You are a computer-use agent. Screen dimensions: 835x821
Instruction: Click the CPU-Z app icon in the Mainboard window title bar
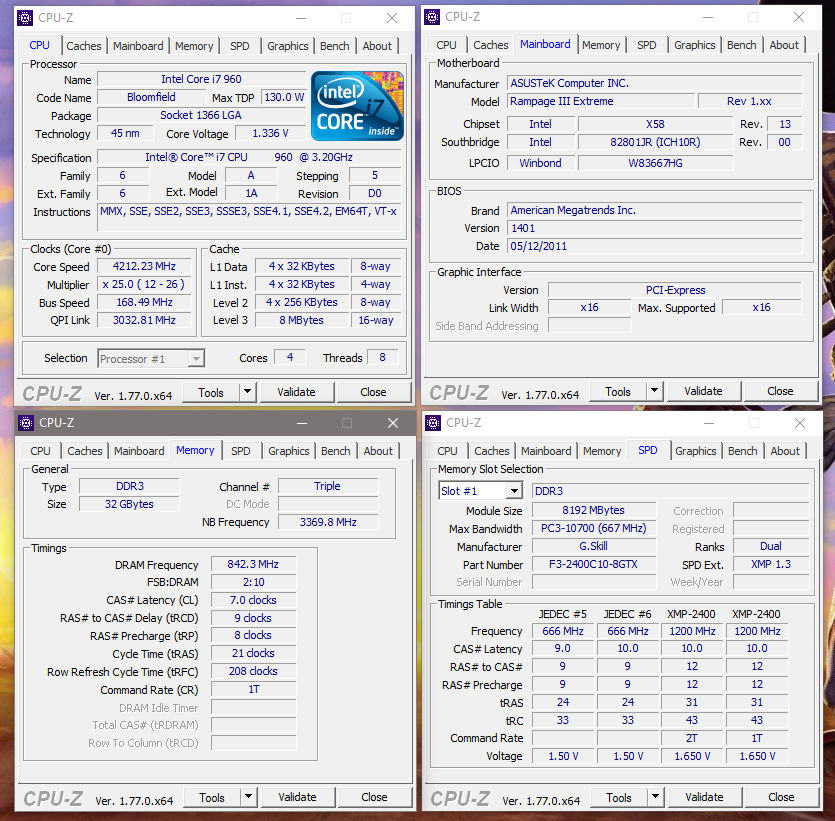[432, 17]
